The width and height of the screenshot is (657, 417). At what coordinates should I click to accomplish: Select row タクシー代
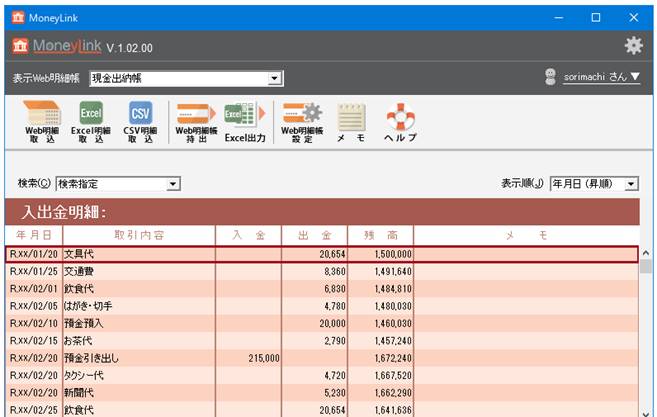(x=322, y=376)
